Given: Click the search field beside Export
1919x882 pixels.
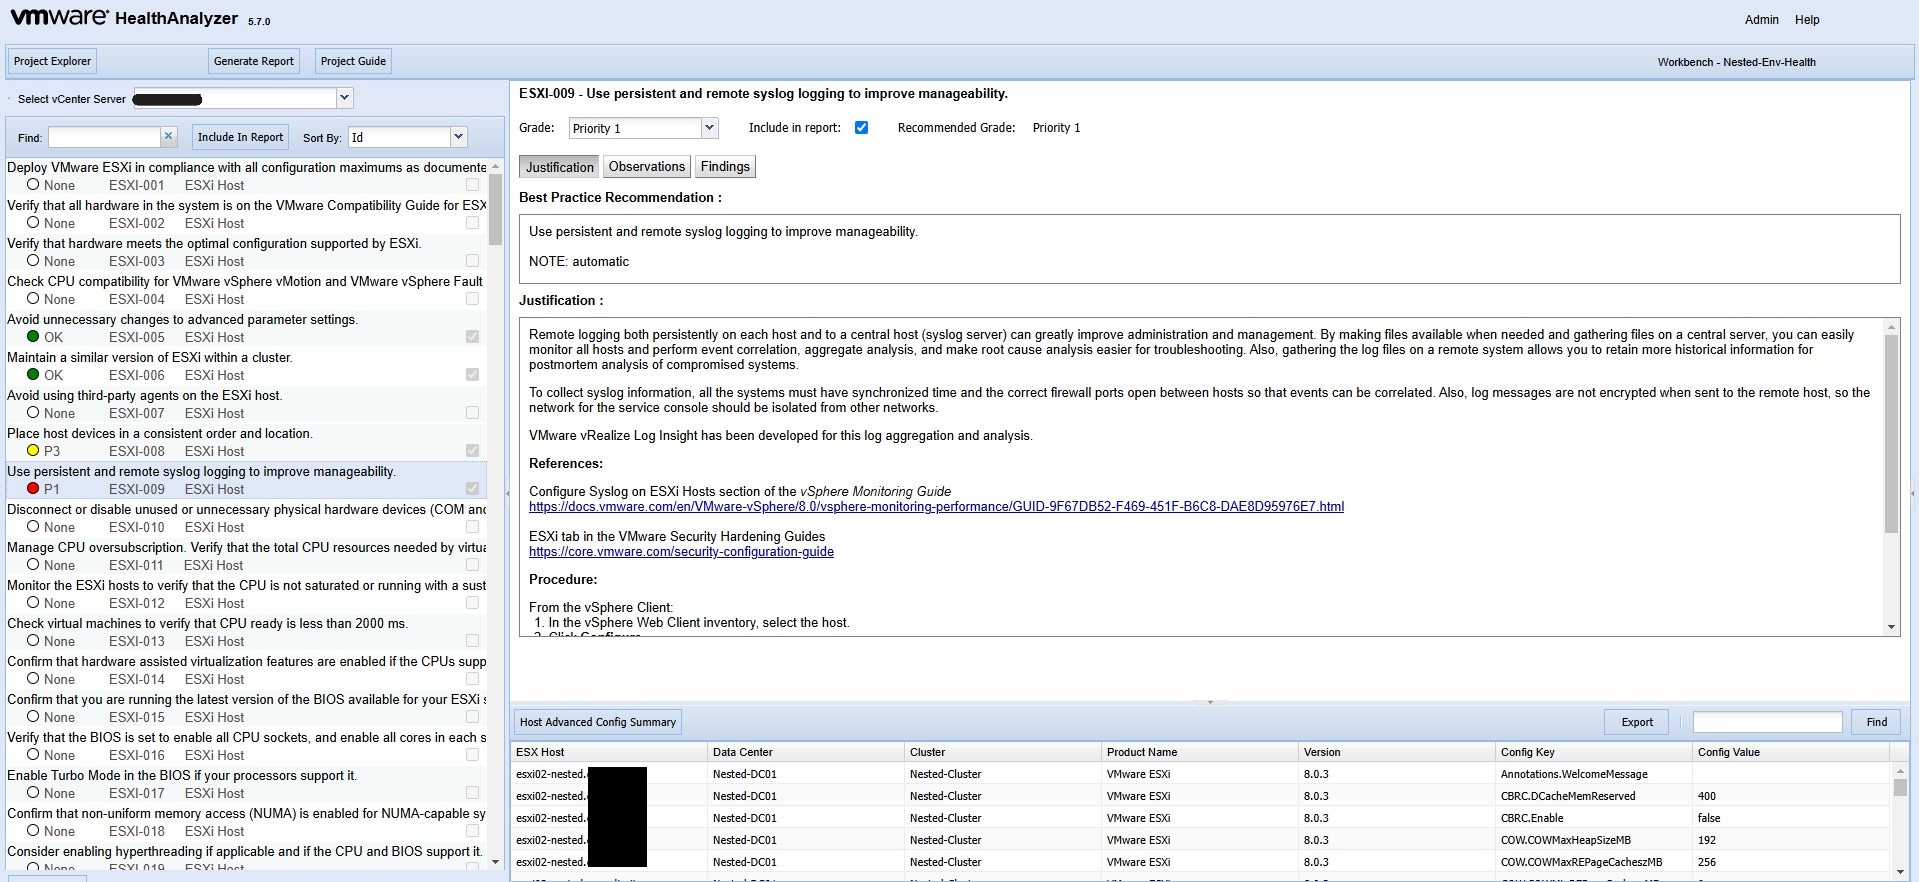Looking at the screenshot, I should (x=1767, y=722).
